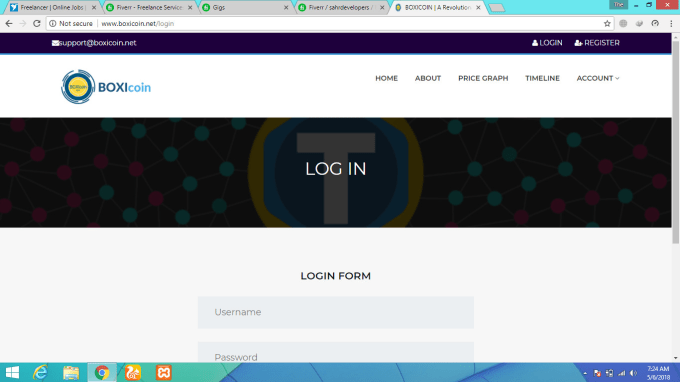Image resolution: width=680 pixels, height=382 pixels.
Task: Open the Windows Start button
Action: pos(12,372)
